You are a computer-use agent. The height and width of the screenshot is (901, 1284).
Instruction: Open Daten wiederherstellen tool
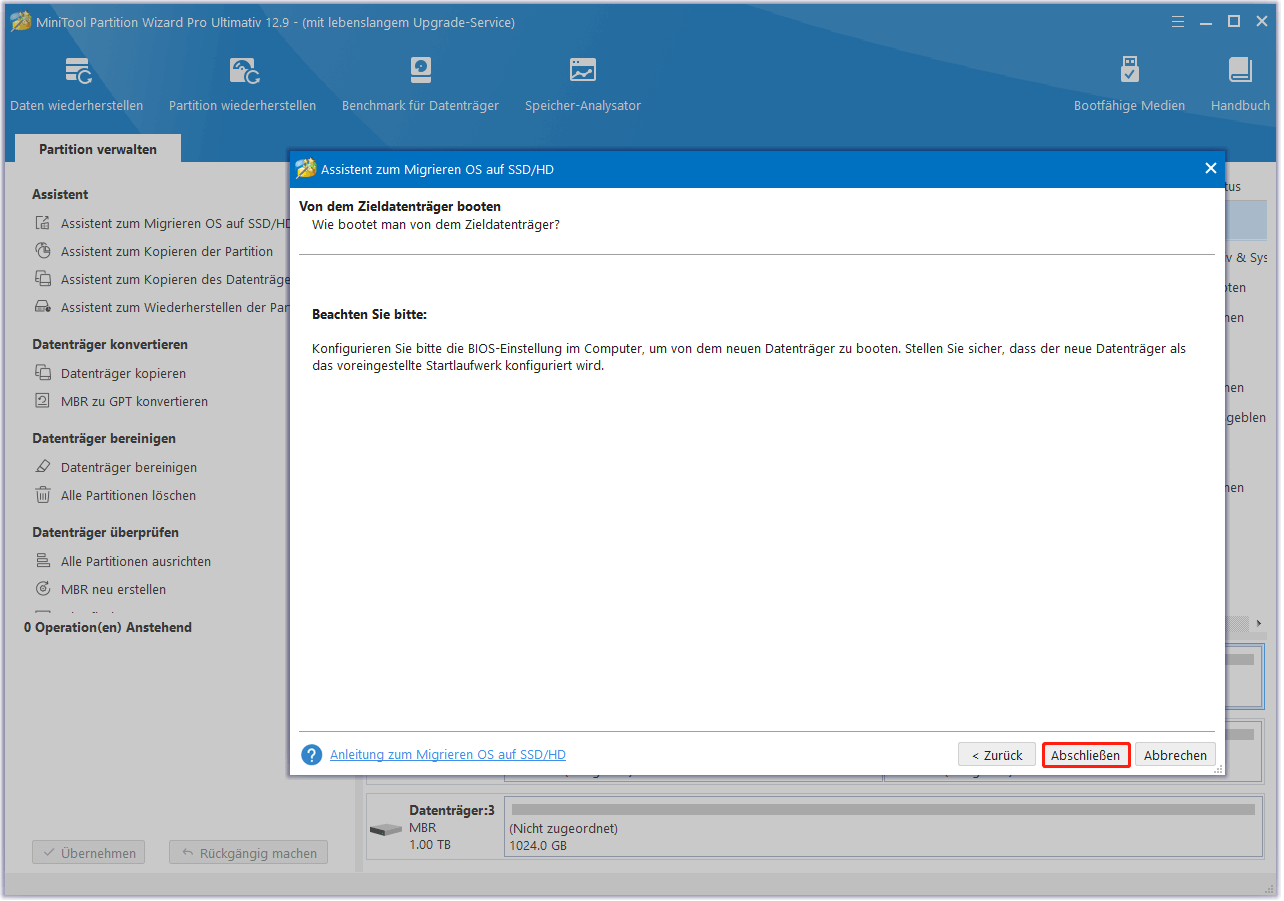click(77, 84)
